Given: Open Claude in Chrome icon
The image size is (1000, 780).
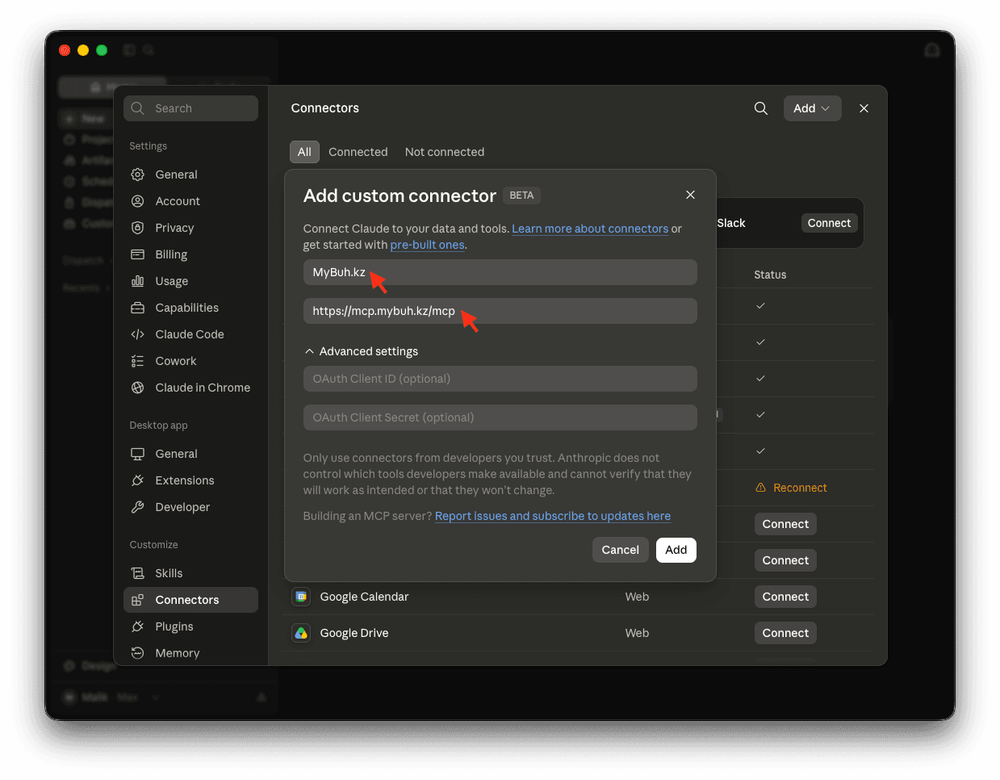Looking at the screenshot, I should 137,387.
